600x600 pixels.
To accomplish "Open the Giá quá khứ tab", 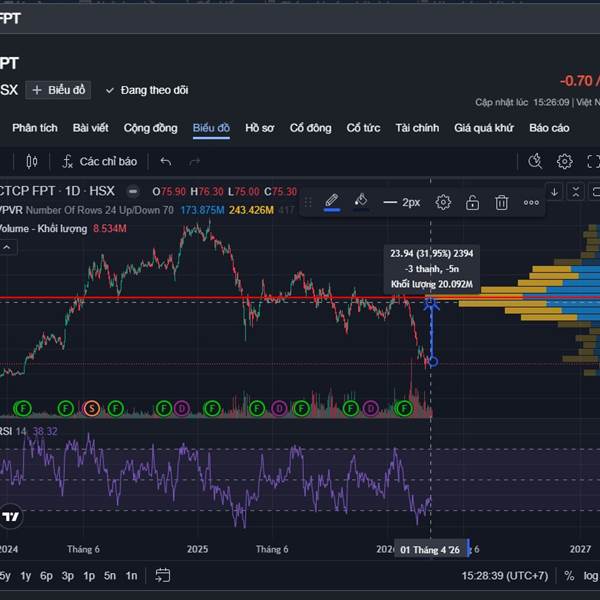I will pyautogui.click(x=484, y=128).
